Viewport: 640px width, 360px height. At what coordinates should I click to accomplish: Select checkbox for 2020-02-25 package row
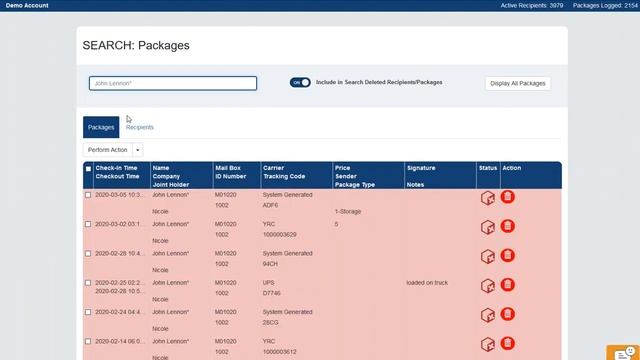click(x=88, y=283)
